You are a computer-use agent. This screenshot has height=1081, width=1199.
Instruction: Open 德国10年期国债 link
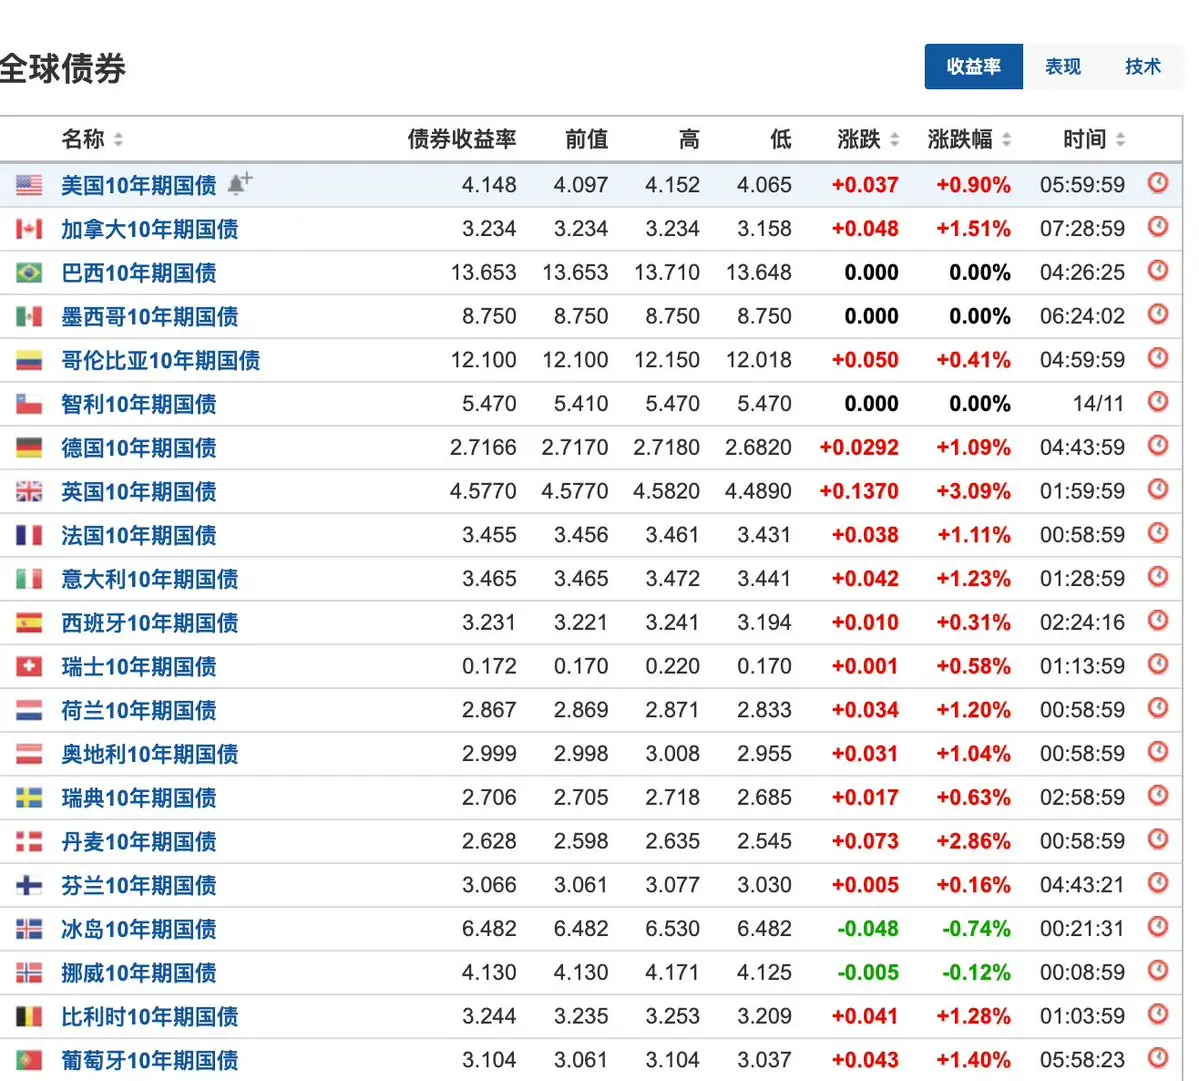(138, 447)
